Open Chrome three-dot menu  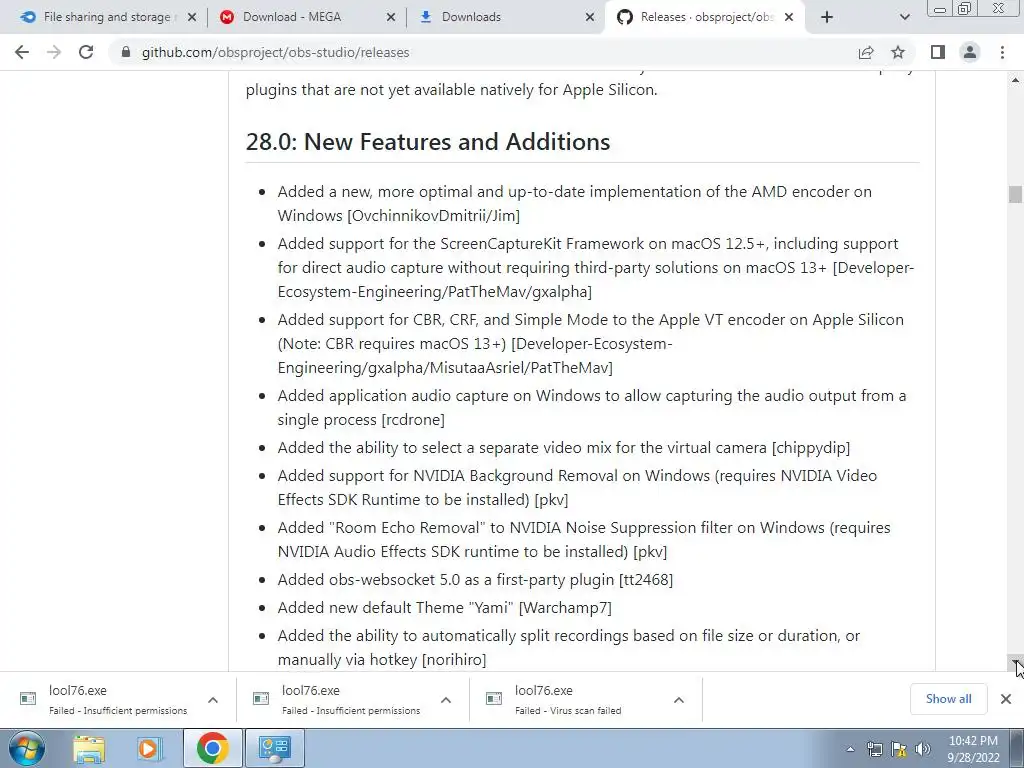[1002, 52]
